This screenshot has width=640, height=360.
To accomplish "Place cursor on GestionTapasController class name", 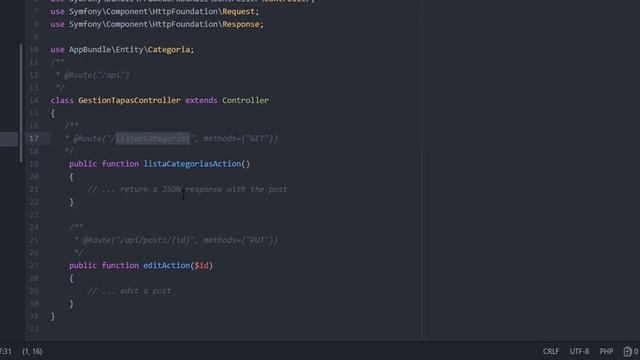I will (x=129, y=100).
